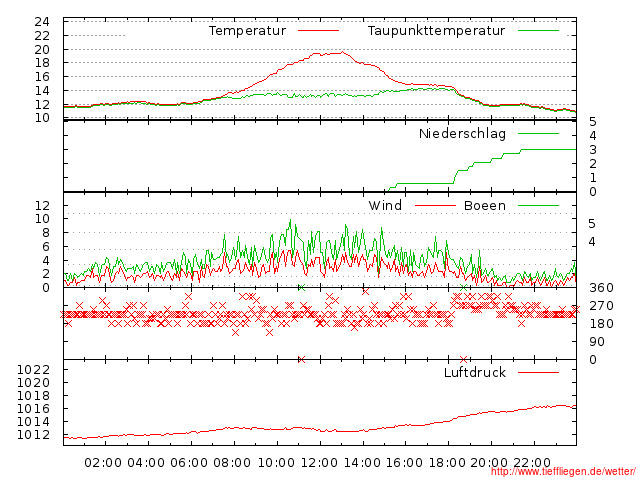This screenshot has height=480, width=640.
Task: Click the Temperatur legend label
Action: [247, 31]
